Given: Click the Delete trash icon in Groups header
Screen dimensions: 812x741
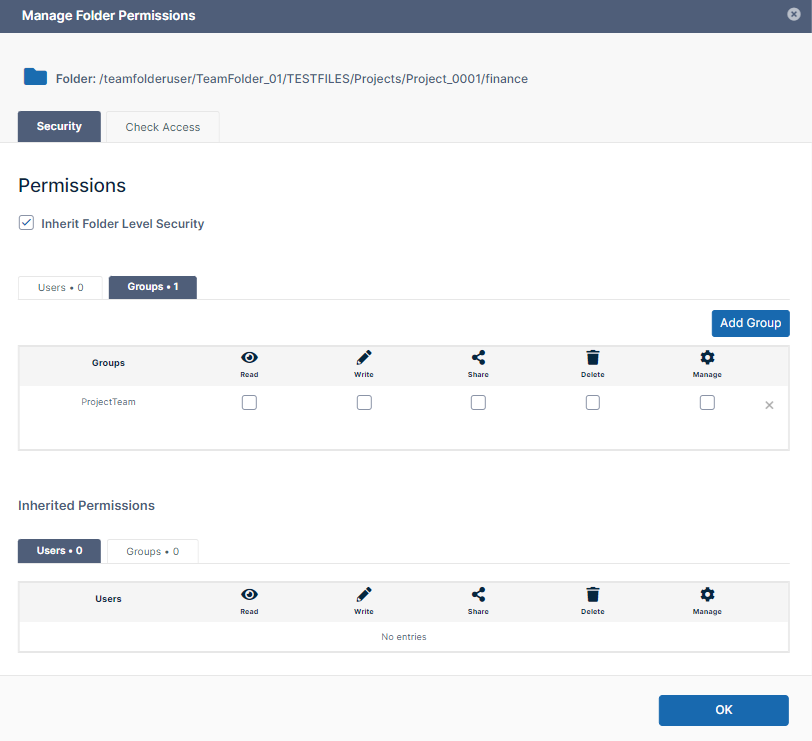Looking at the screenshot, I should tap(593, 358).
